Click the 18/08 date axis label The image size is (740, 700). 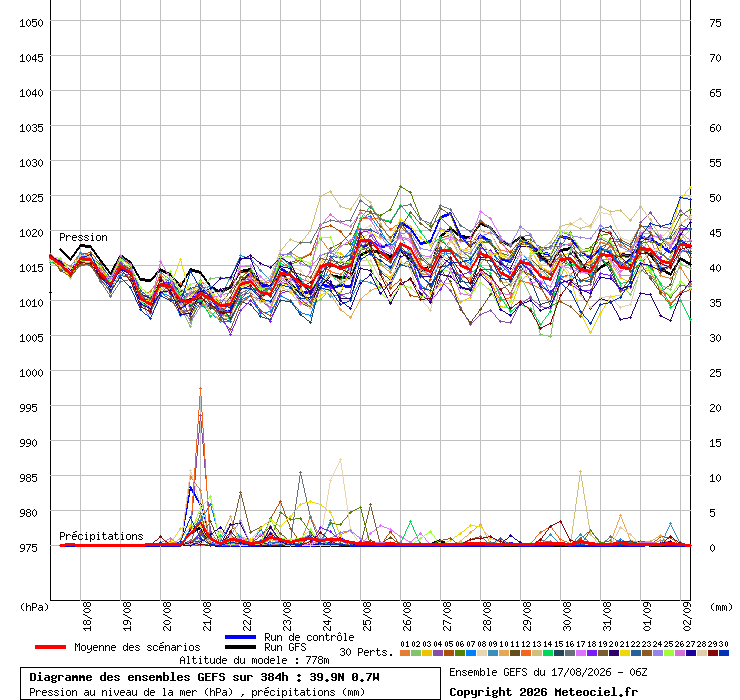[x=87, y=616]
